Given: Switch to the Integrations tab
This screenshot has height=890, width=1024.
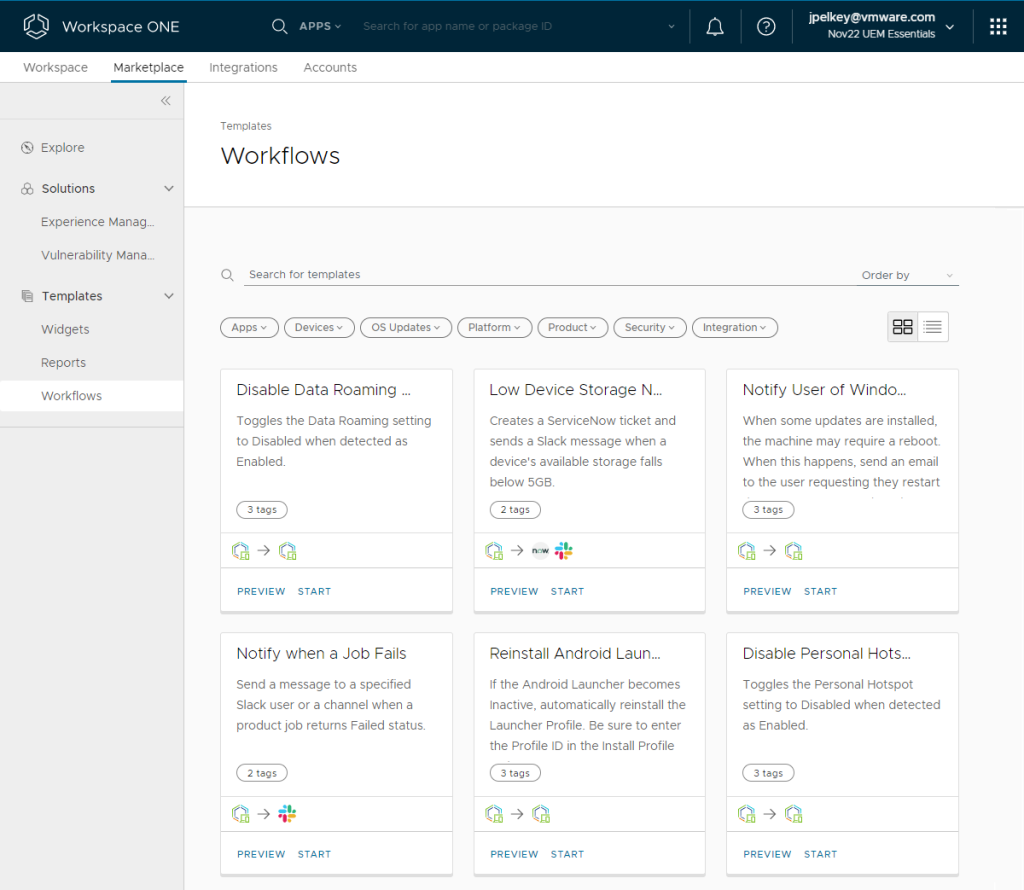Looking at the screenshot, I should point(243,68).
